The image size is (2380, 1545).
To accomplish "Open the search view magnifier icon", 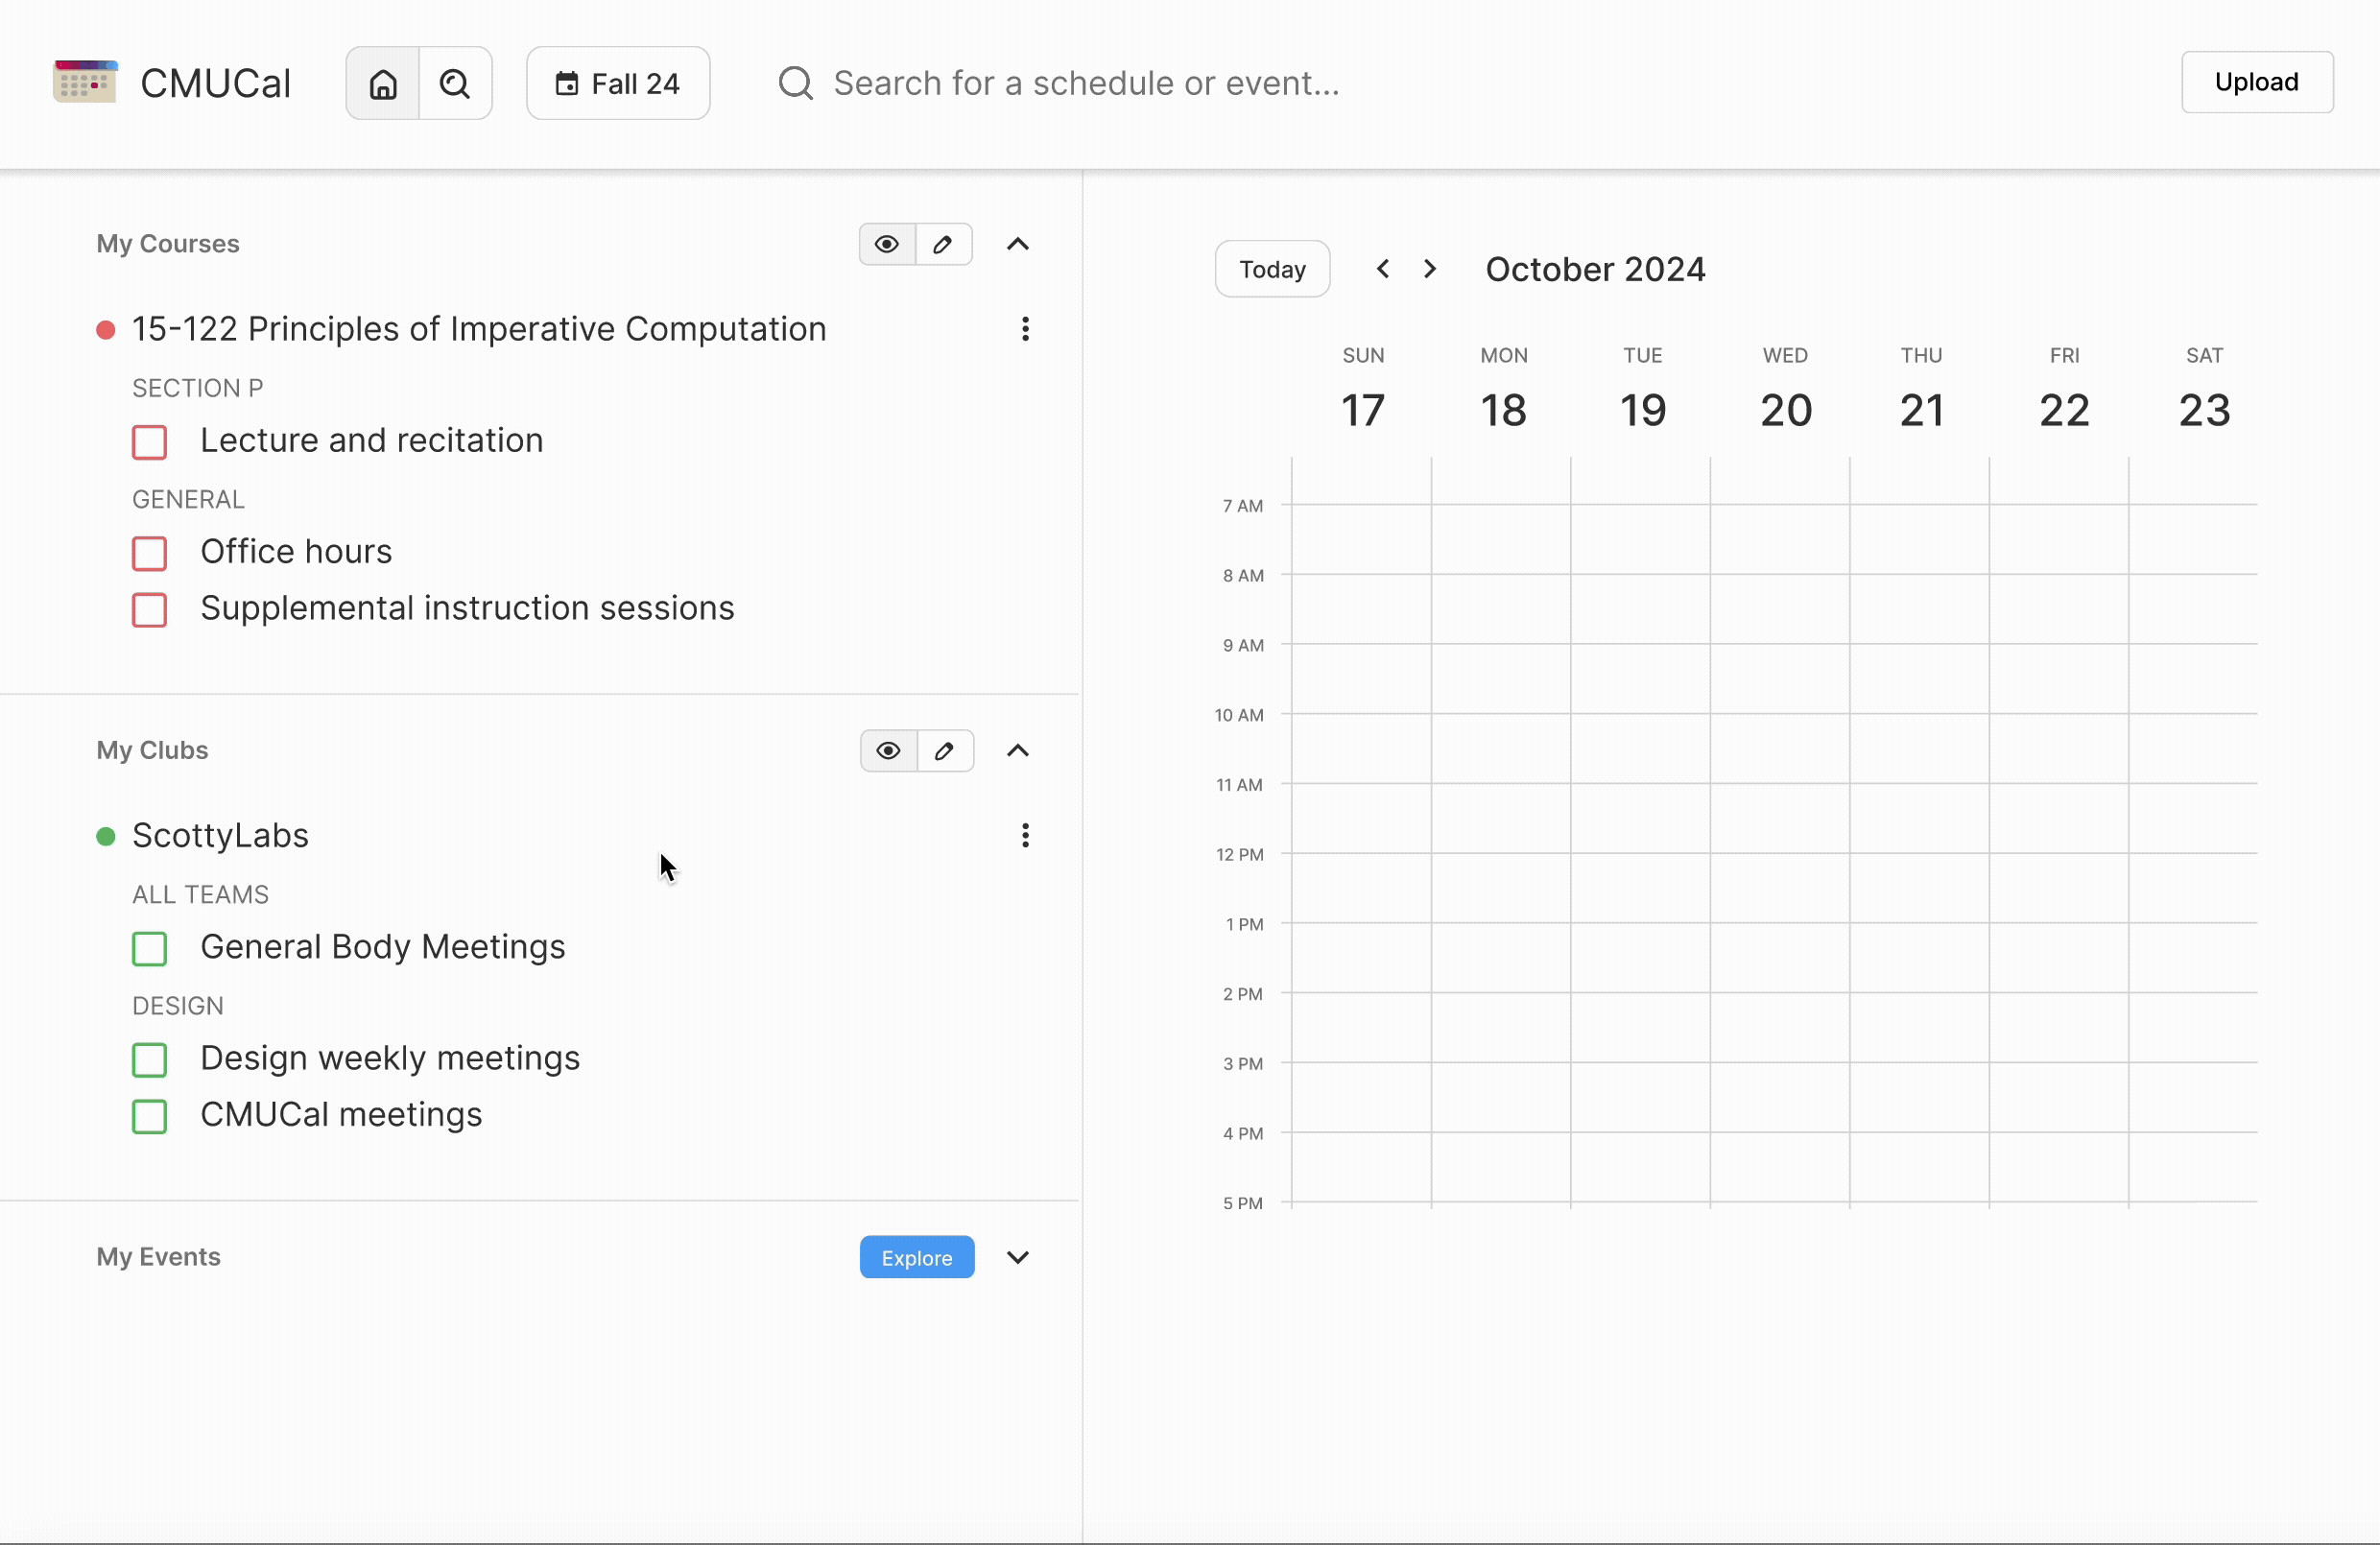I will pyautogui.click(x=455, y=84).
